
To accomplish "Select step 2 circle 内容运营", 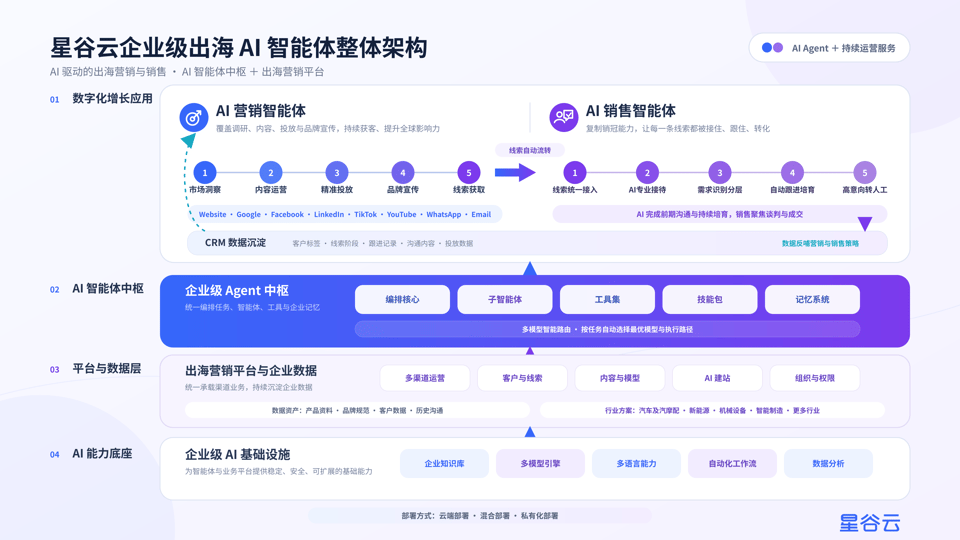I will [x=271, y=173].
